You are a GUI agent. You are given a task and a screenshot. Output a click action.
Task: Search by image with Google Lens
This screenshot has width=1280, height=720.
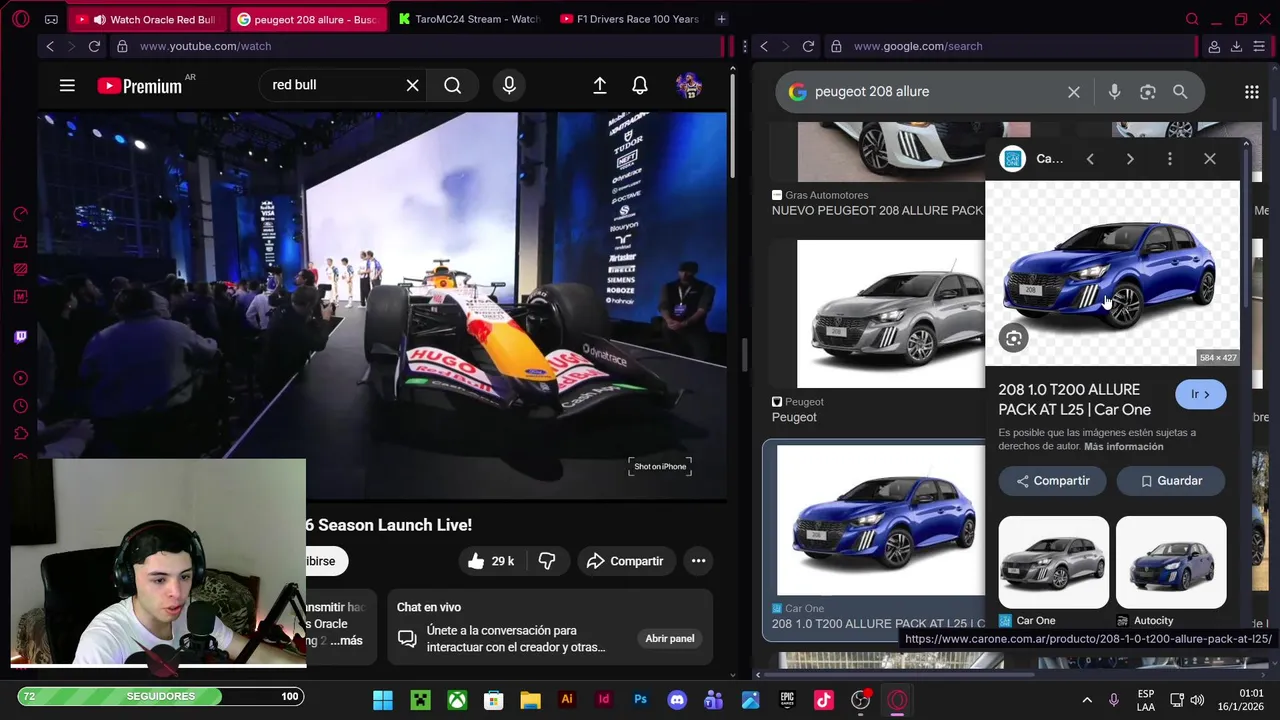click(1148, 92)
